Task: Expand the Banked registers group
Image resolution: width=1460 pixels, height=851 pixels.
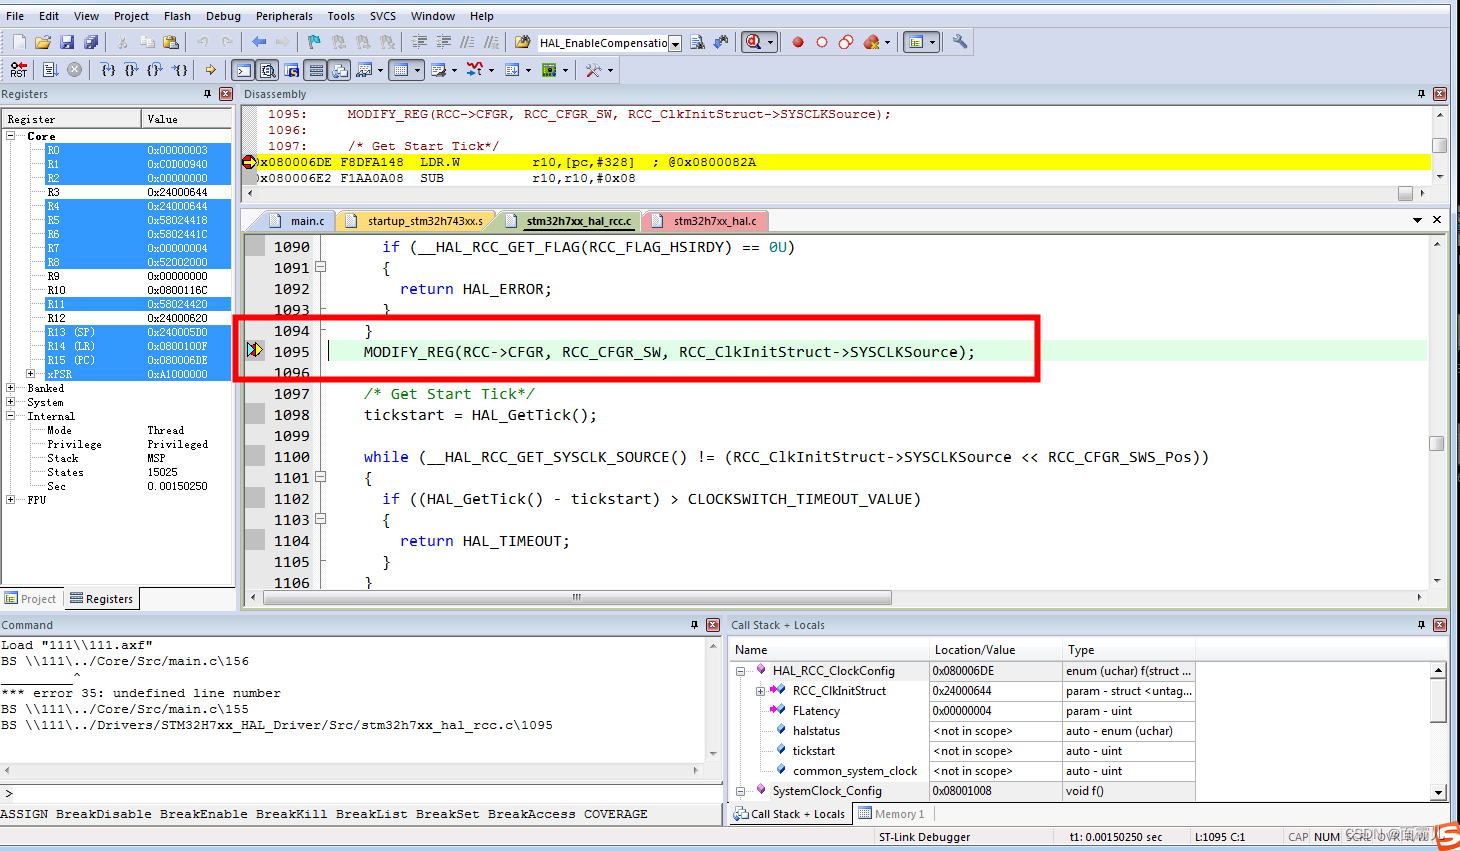Action: [x=8, y=388]
